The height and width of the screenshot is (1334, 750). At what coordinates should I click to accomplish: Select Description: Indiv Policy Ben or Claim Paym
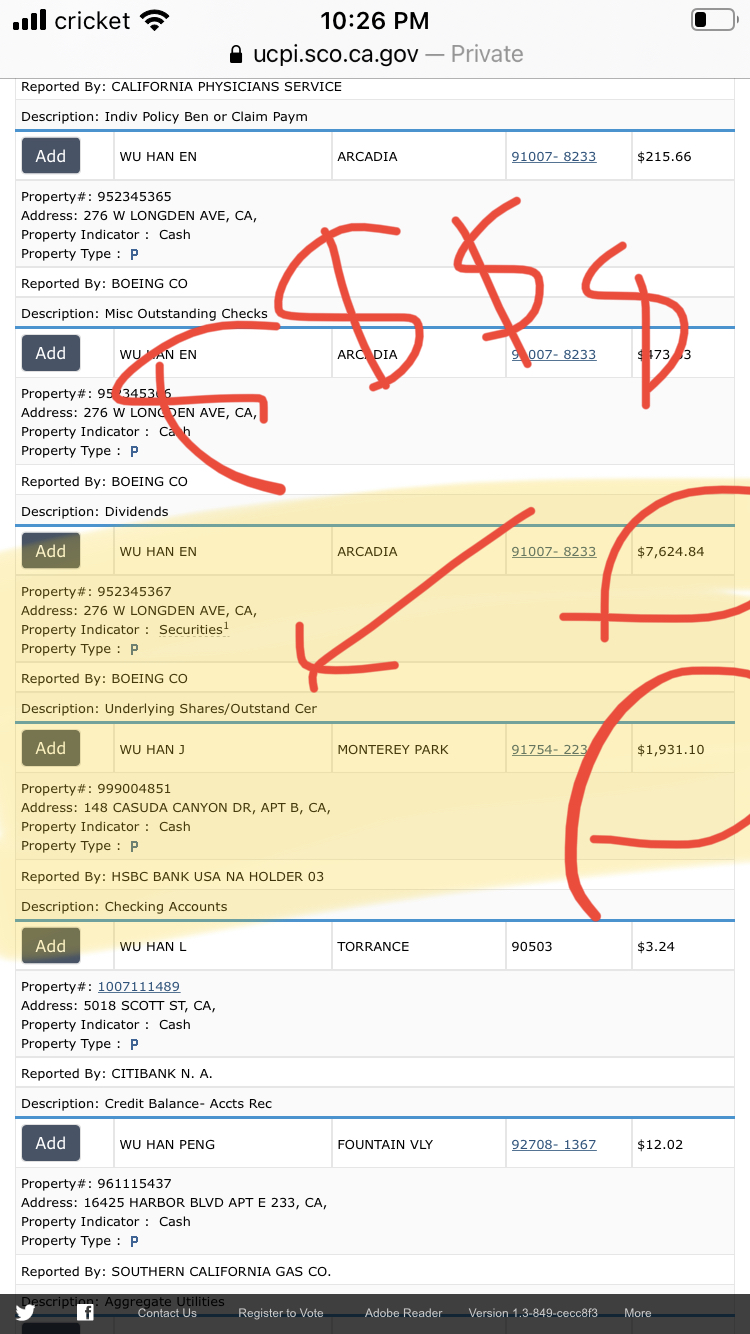tap(164, 117)
